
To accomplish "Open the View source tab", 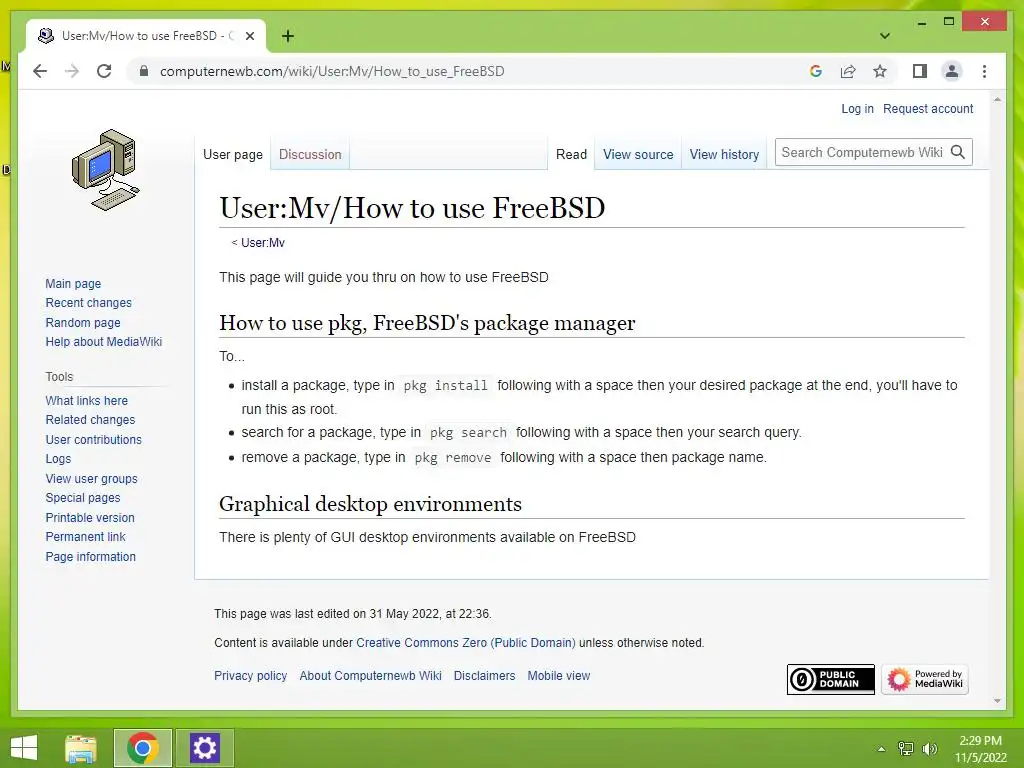I will (638, 155).
